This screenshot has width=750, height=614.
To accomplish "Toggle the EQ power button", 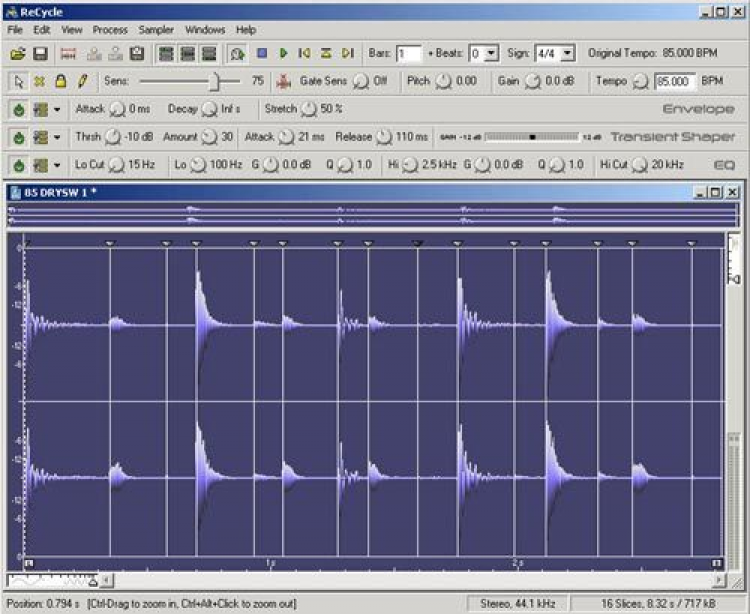I will click(19, 163).
